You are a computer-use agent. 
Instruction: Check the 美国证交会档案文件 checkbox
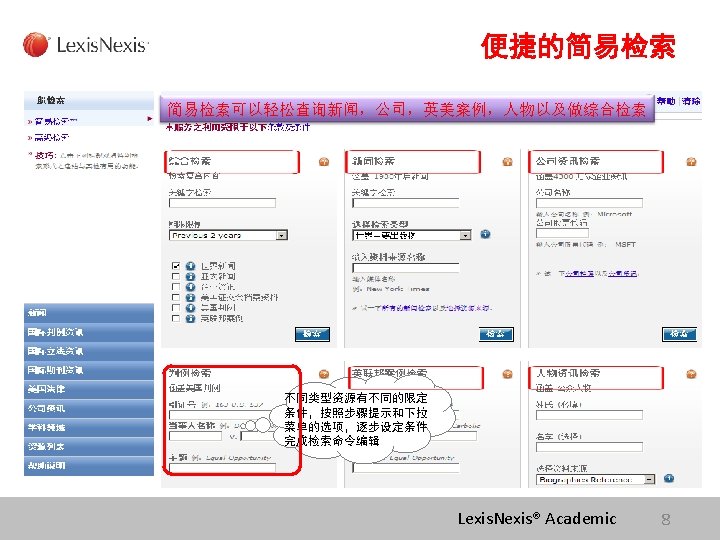tap(175, 298)
